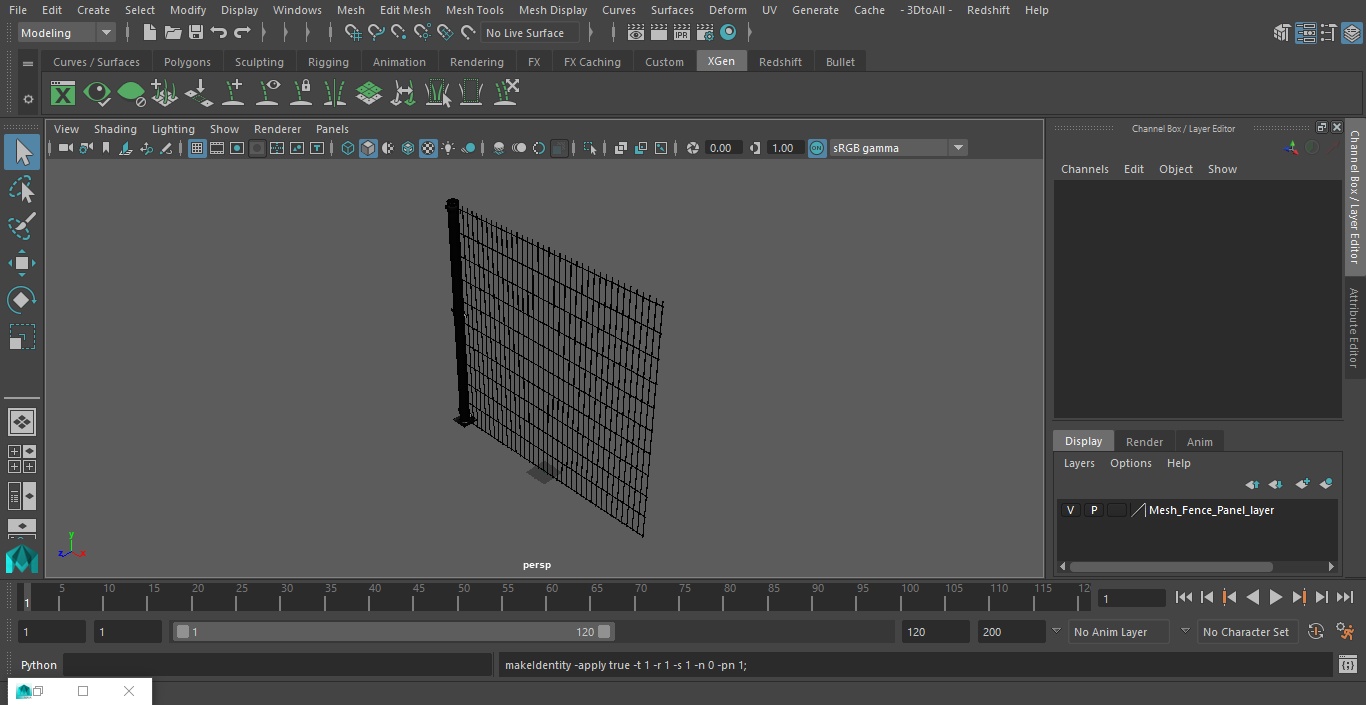
Task: Click the layer list horizontal scrollbar
Action: pos(1171,566)
